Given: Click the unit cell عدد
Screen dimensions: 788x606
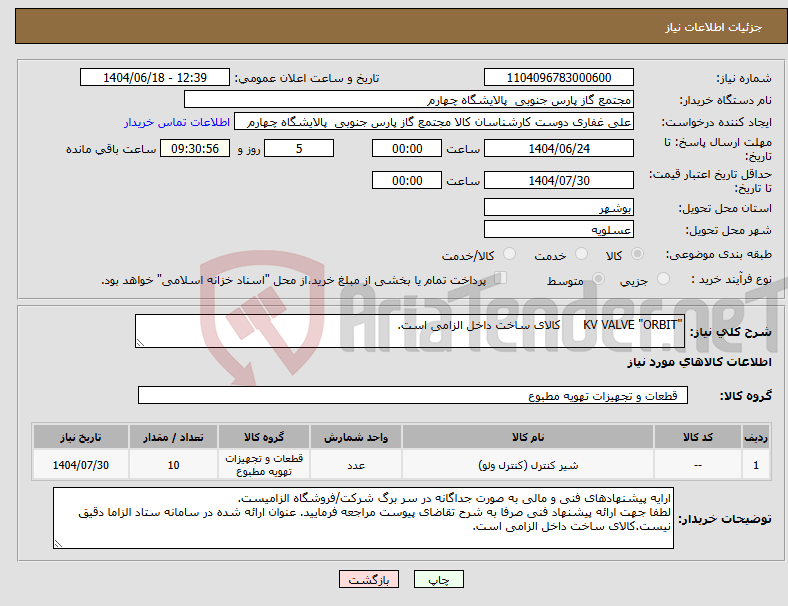Looking at the screenshot, I should (356, 465).
